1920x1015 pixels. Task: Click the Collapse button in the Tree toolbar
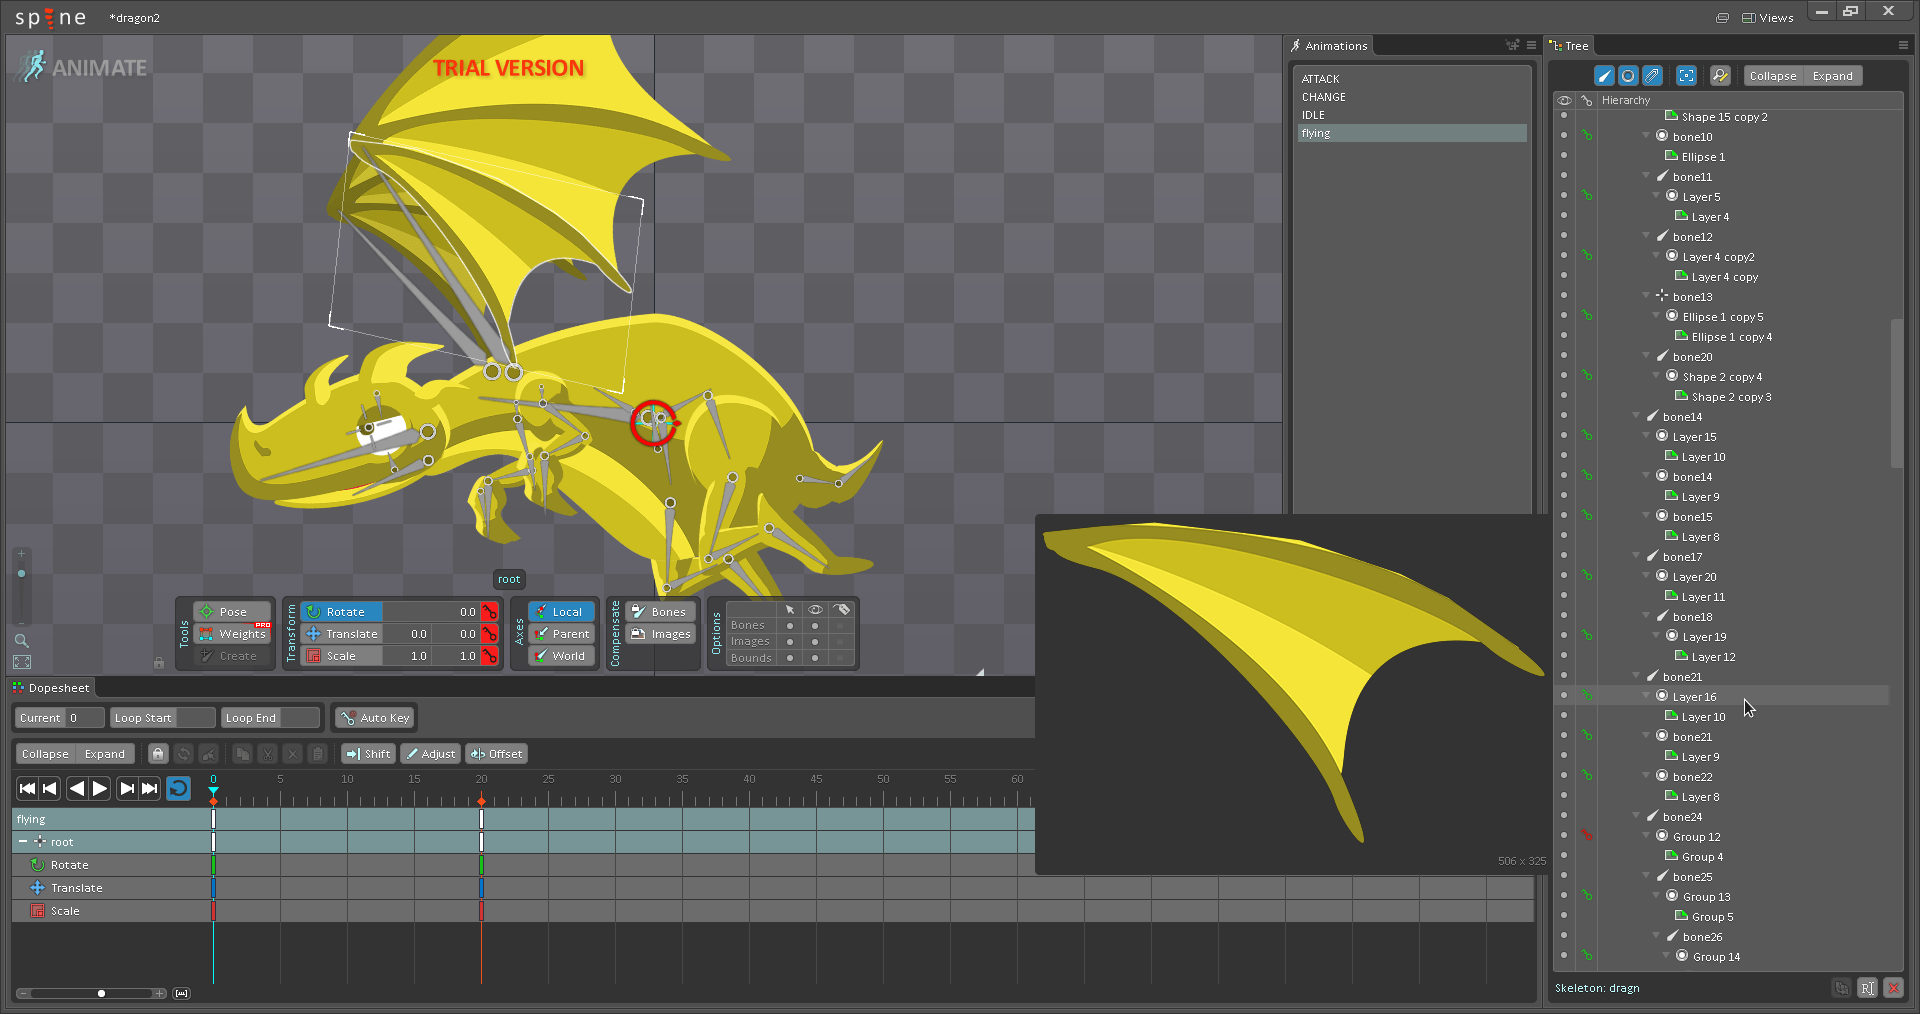tap(1773, 76)
